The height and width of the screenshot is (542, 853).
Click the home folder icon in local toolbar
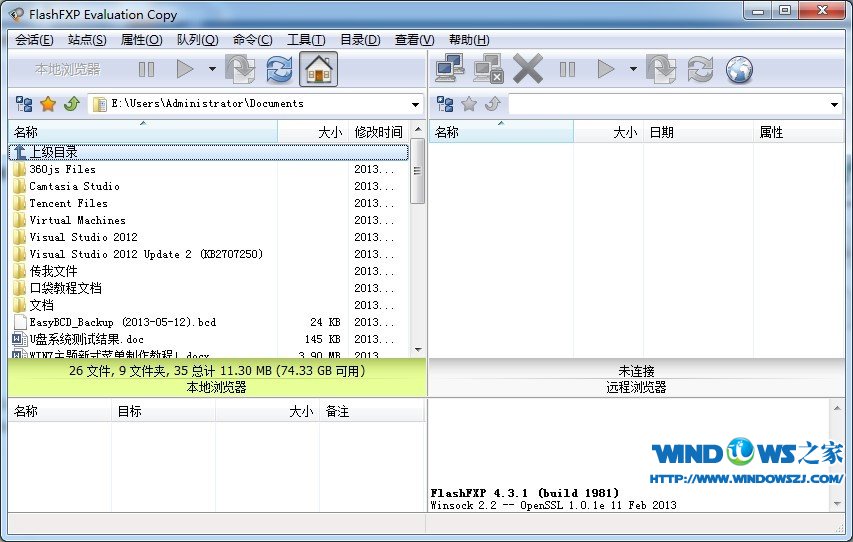point(318,69)
